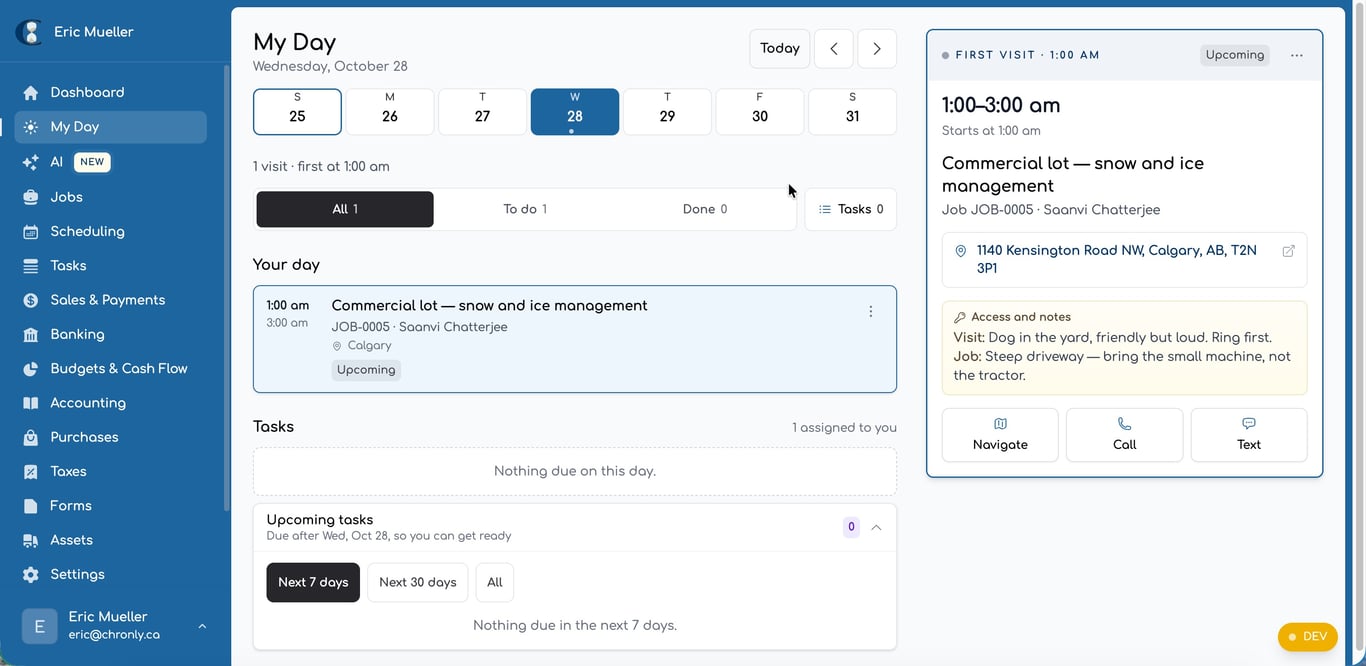
Task: Click the My Day sun icon
Action: (x=31, y=127)
